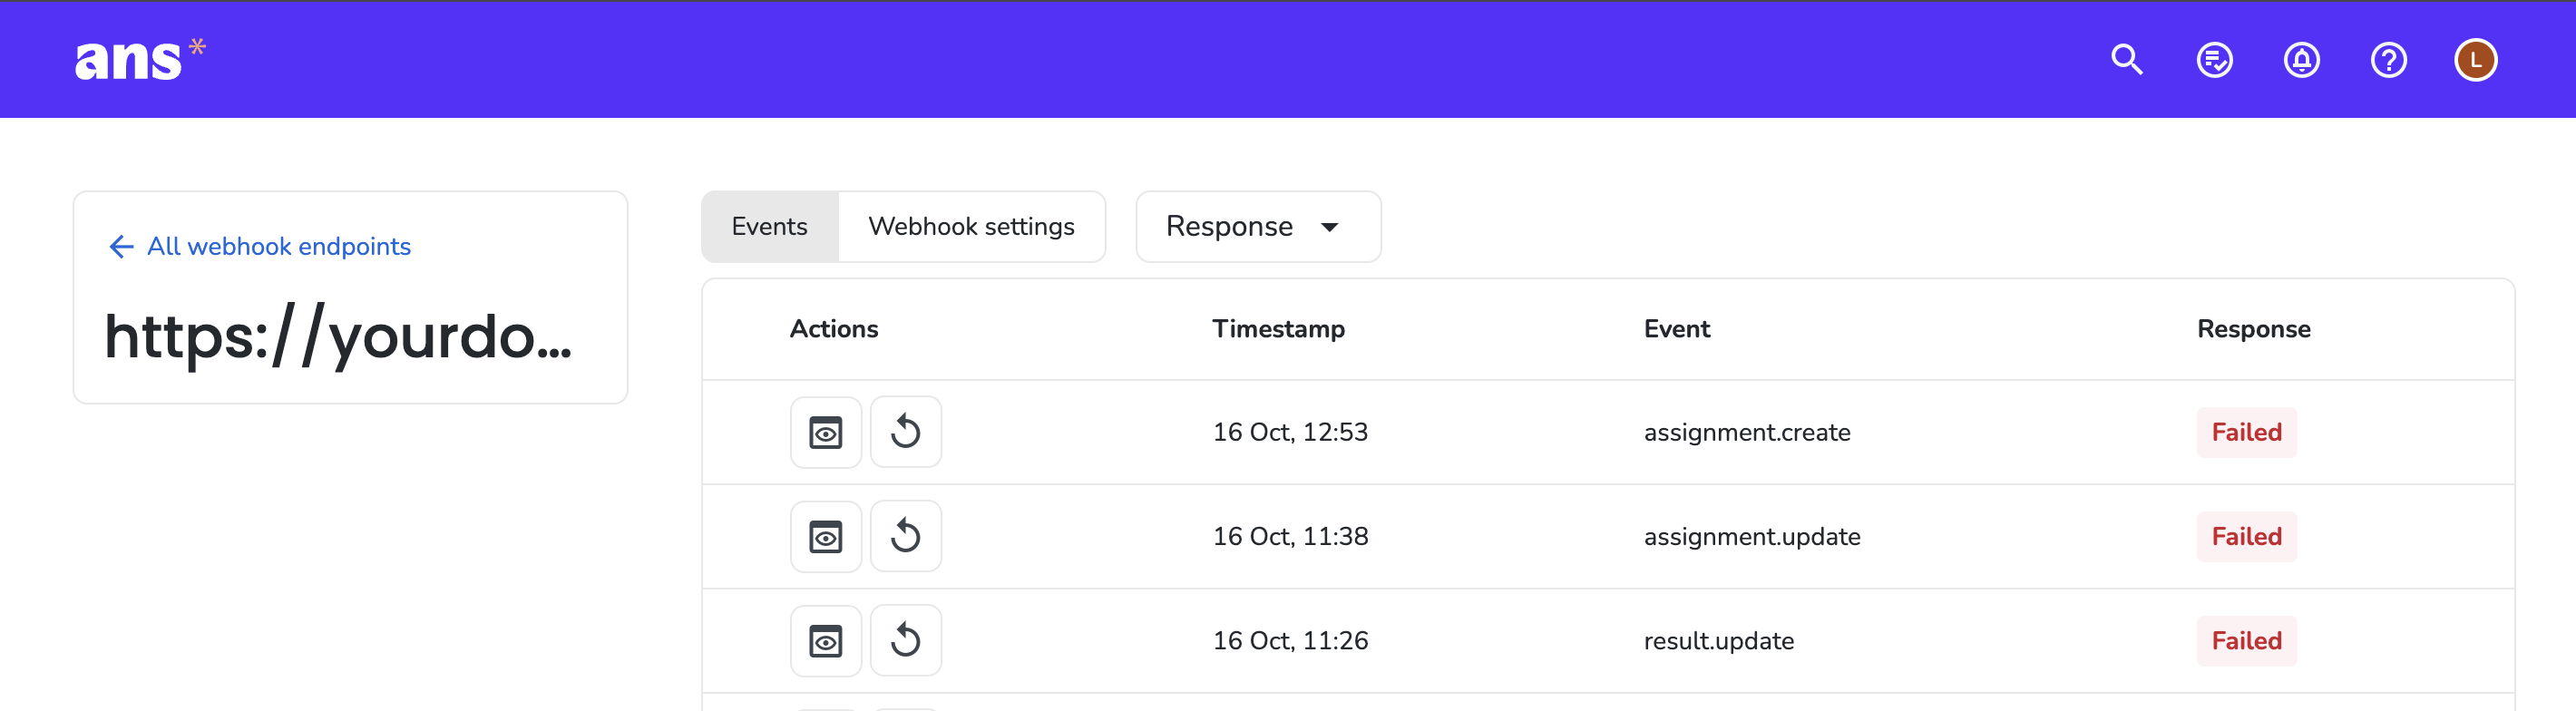The height and width of the screenshot is (711, 2576).
Task: Expand the Response filter dropdown
Action: (1258, 227)
